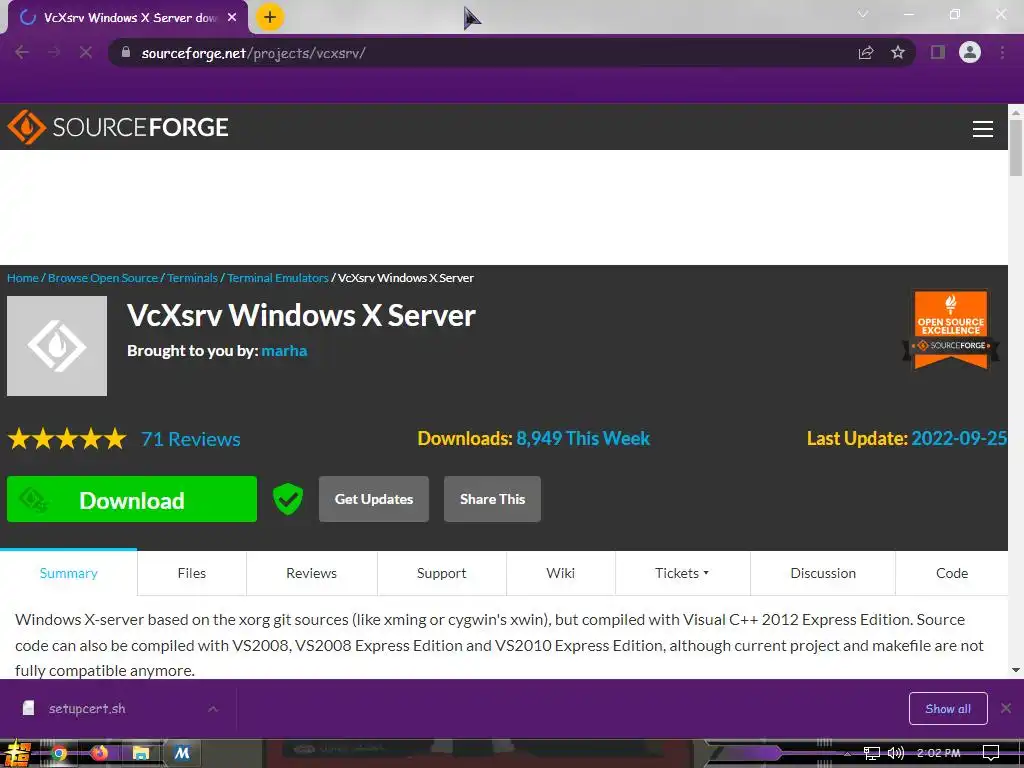This screenshot has width=1024, height=768.
Task: Open setupcert.sh downloaded file
Action: [x=87, y=709]
